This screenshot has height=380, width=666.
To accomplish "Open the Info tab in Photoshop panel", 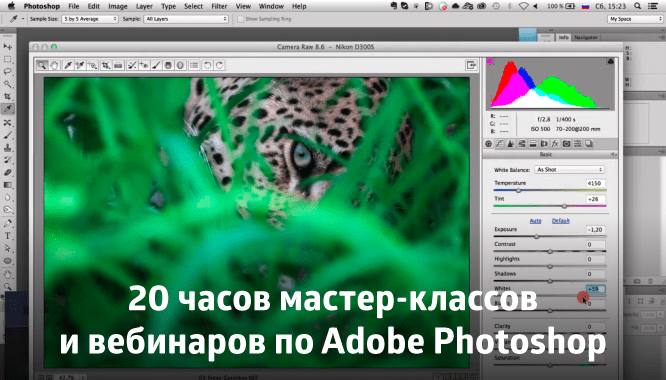I will (563, 37).
